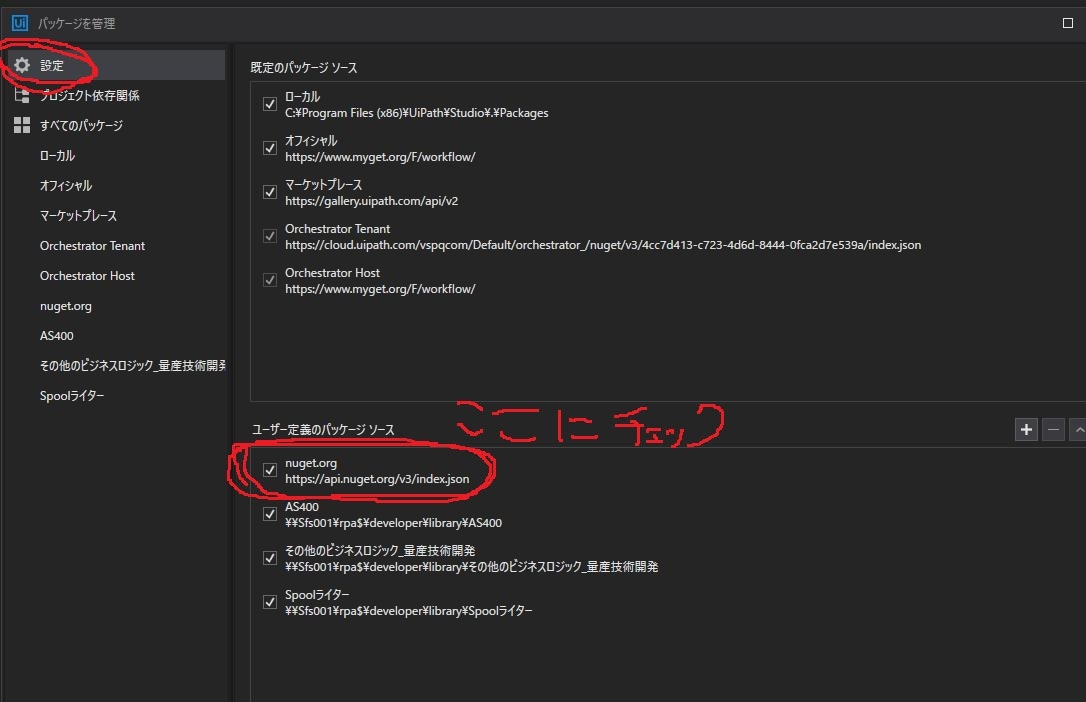The image size is (1086, 702).
Task: Toggle the Spoolライター source checkbox
Action: [269, 601]
